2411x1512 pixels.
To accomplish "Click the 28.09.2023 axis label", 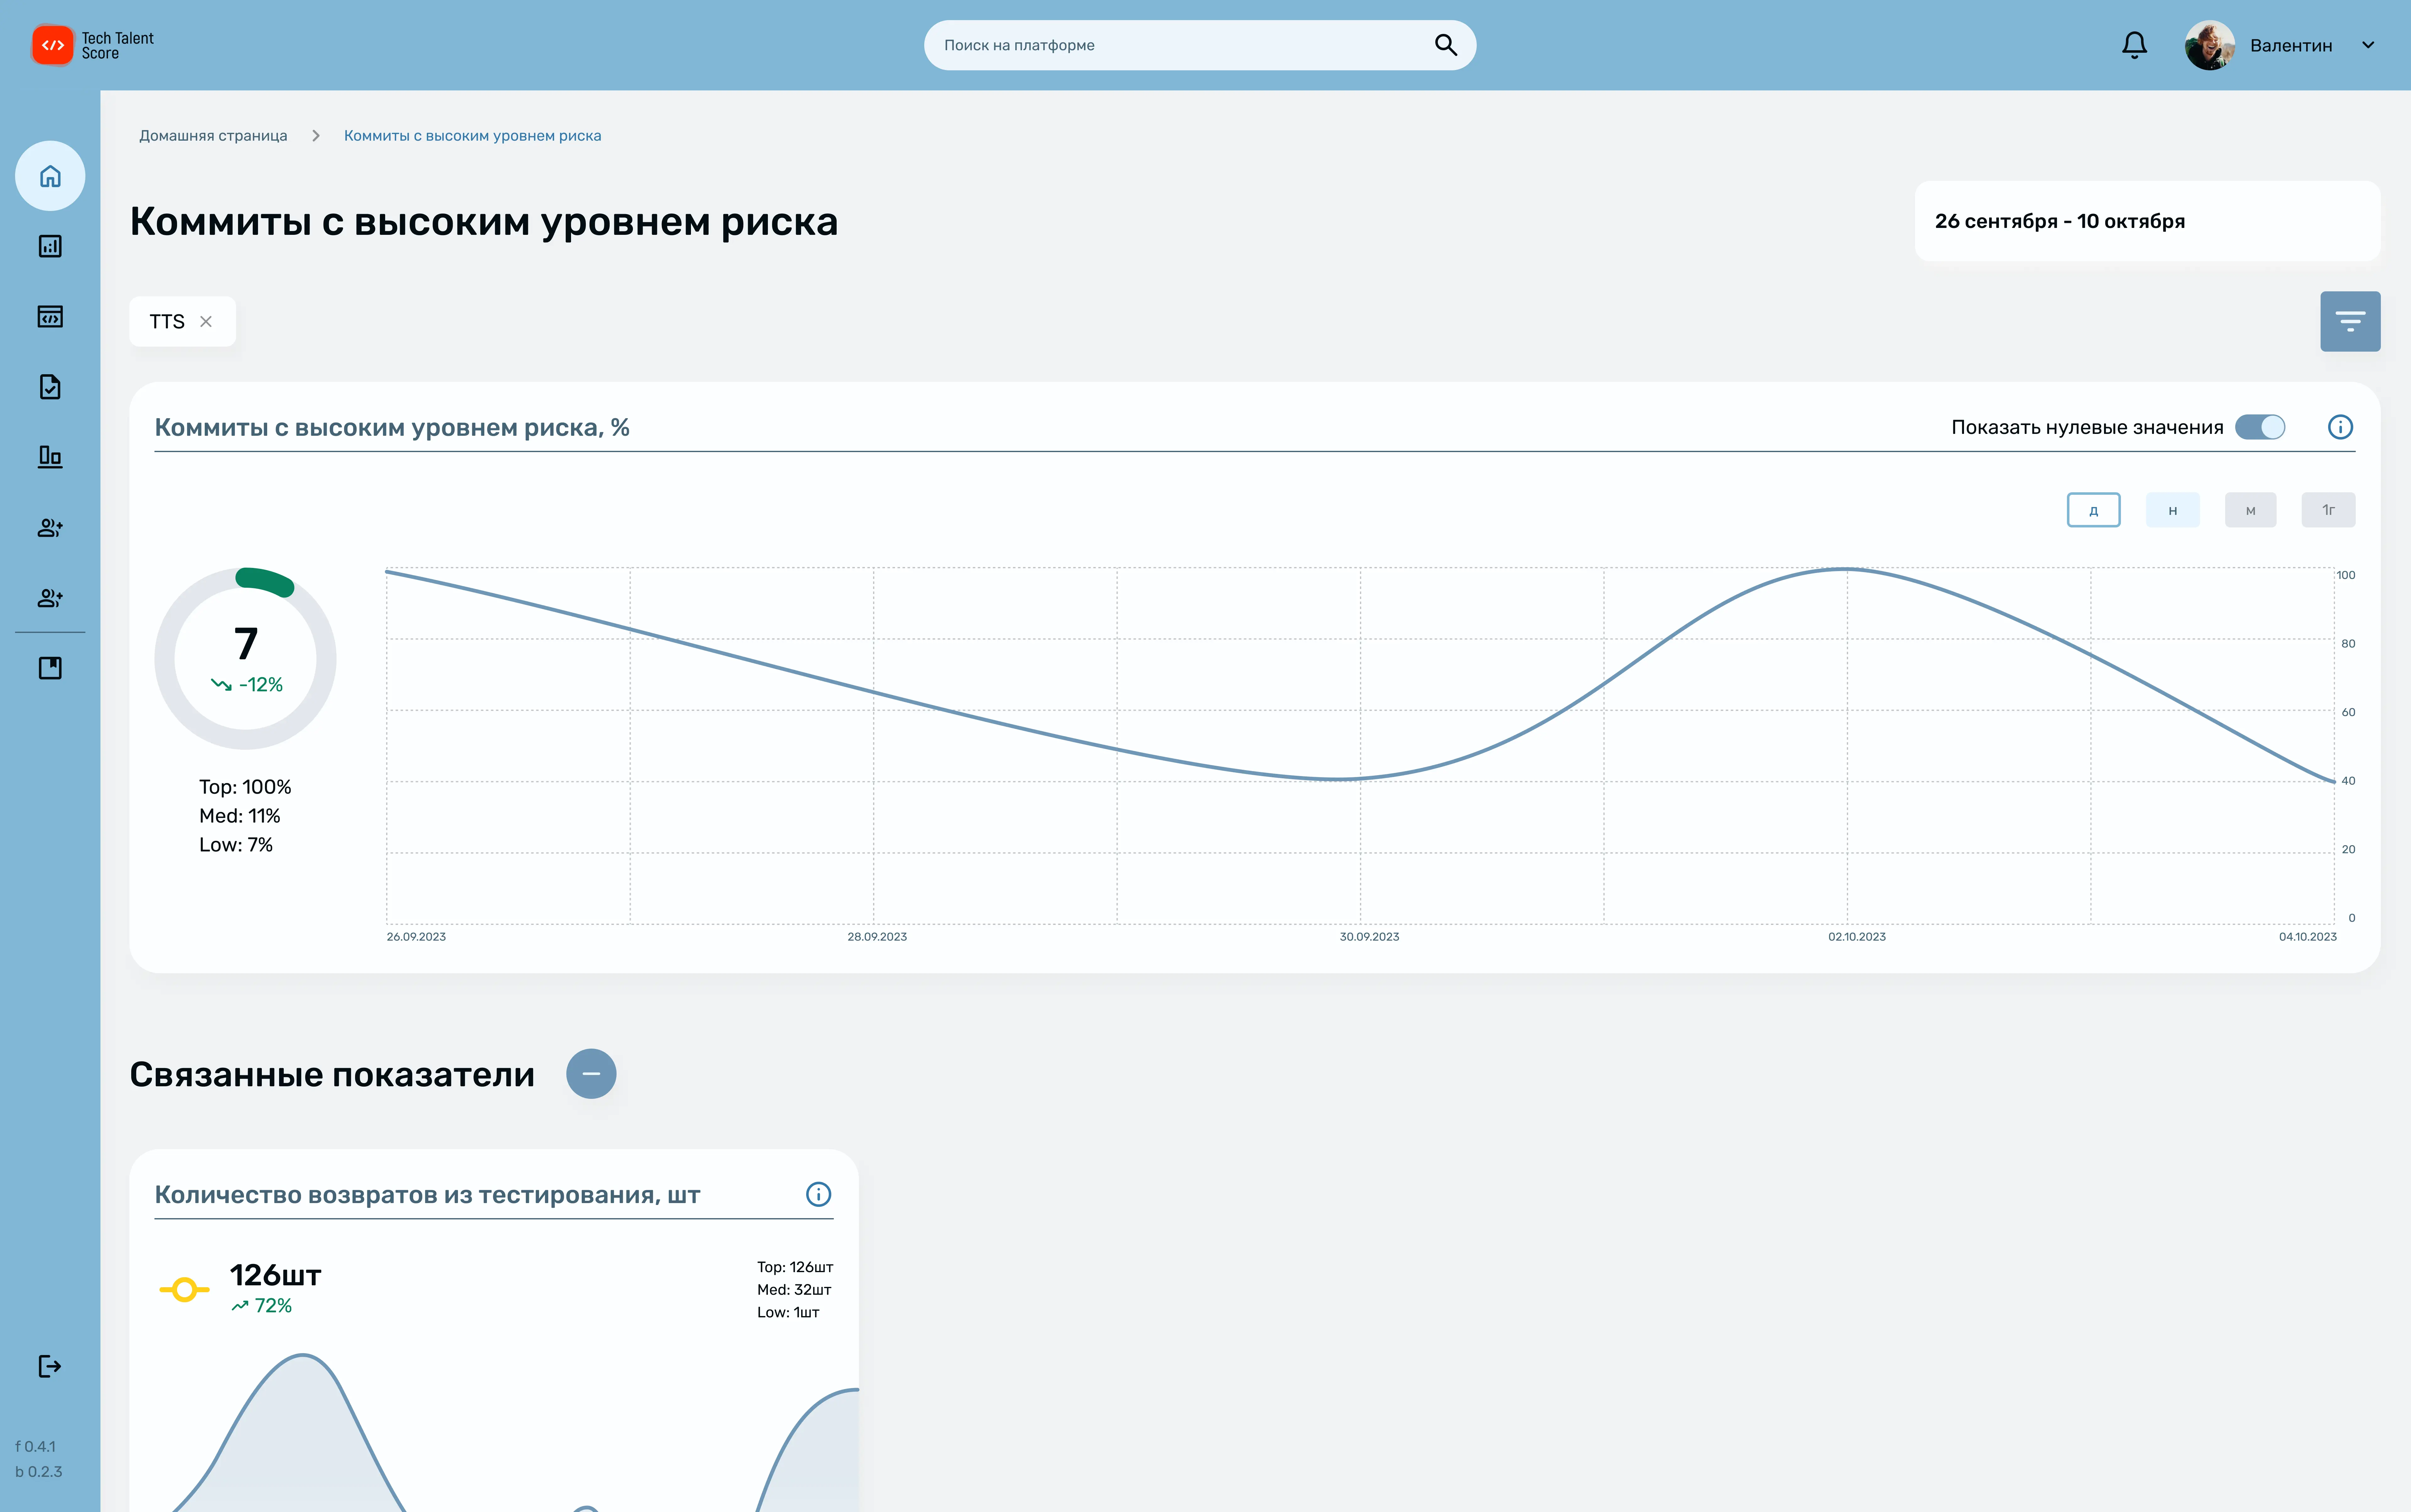I will pyautogui.click(x=877, y=937).
